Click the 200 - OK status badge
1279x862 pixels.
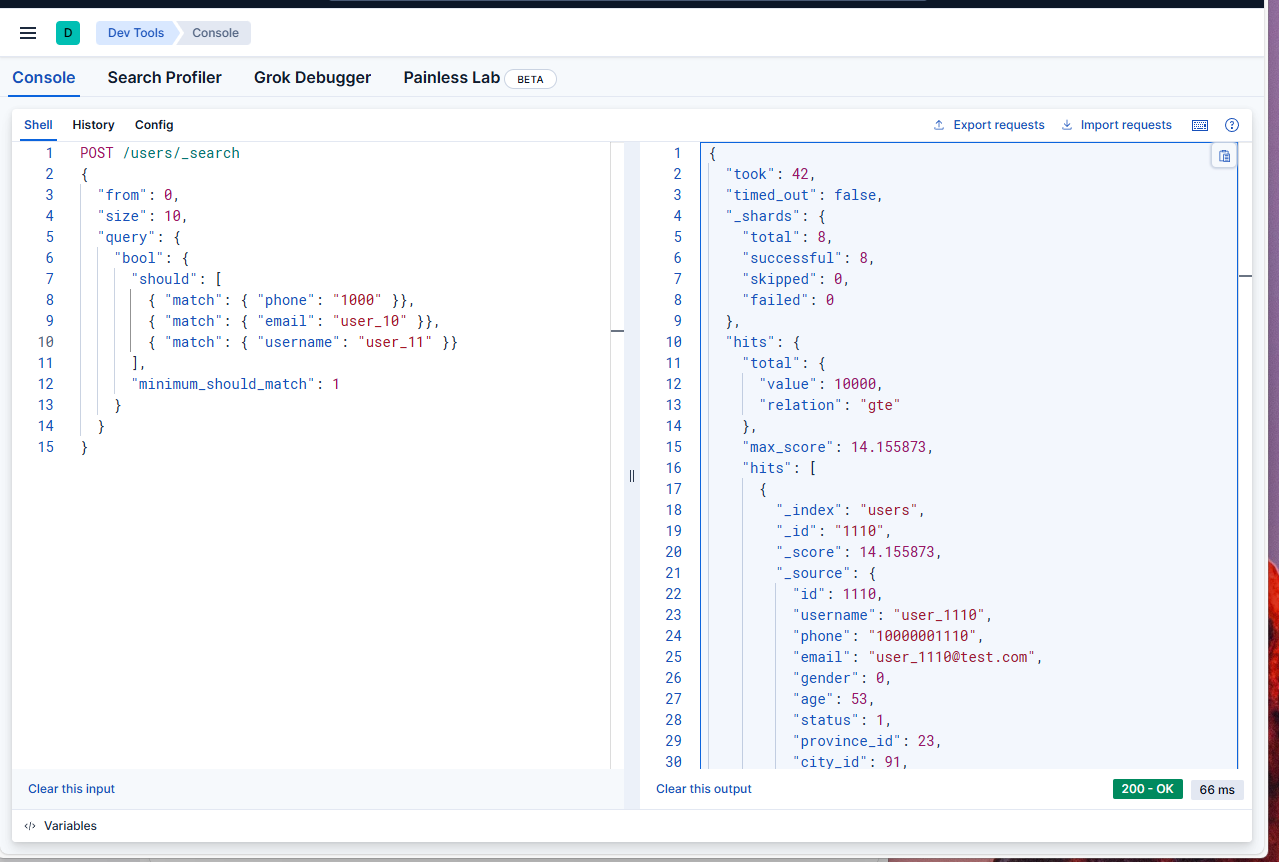(1147, 789)
